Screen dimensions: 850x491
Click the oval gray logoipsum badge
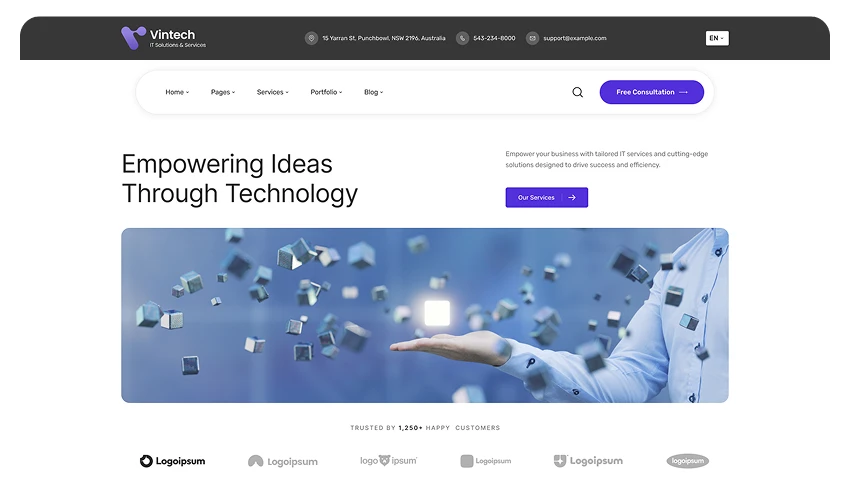(x=687, y=461)
